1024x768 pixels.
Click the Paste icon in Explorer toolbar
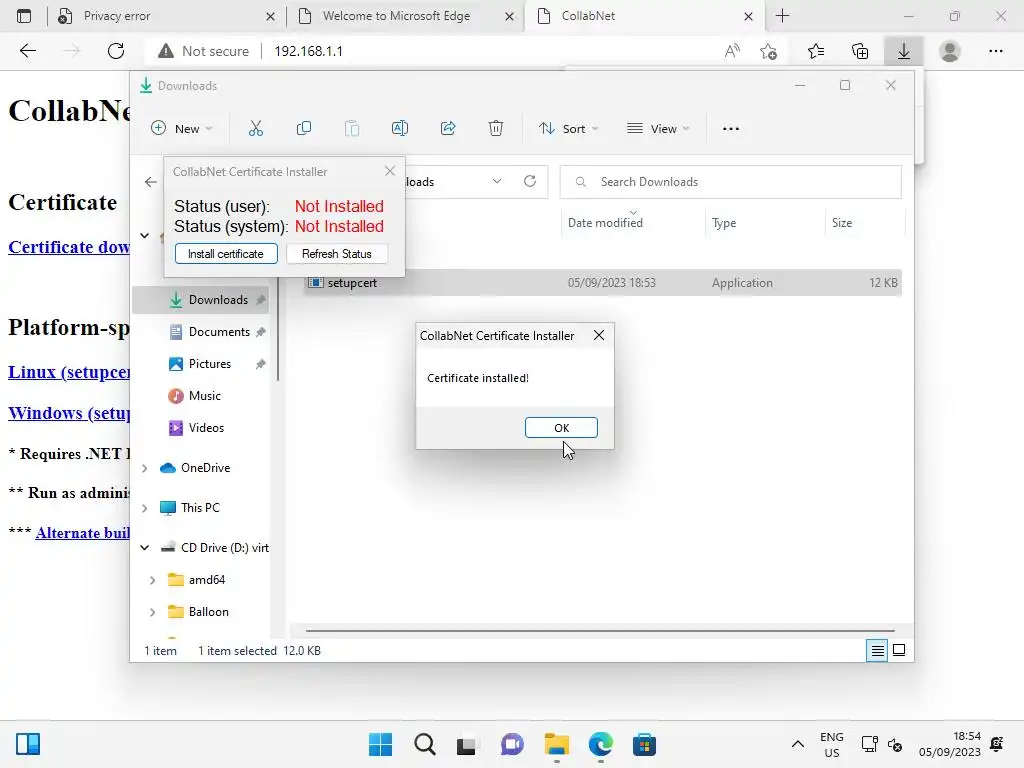[352, 129]
